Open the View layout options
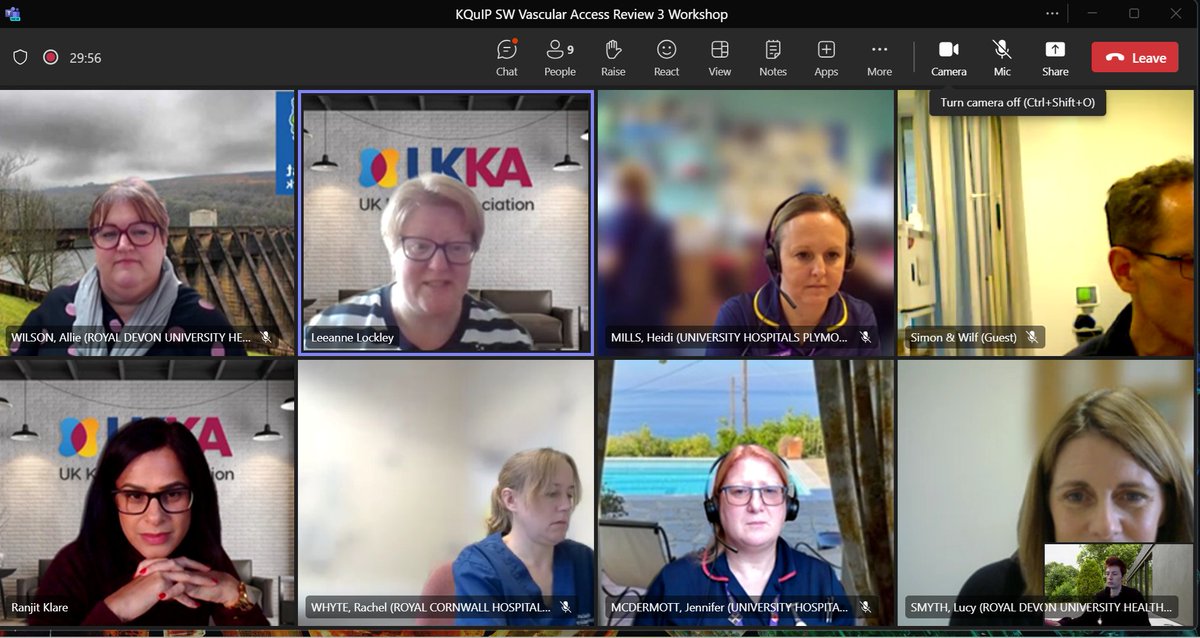Image resolution: width=1200 pixels, height=638 pixels. pos(719,58)
